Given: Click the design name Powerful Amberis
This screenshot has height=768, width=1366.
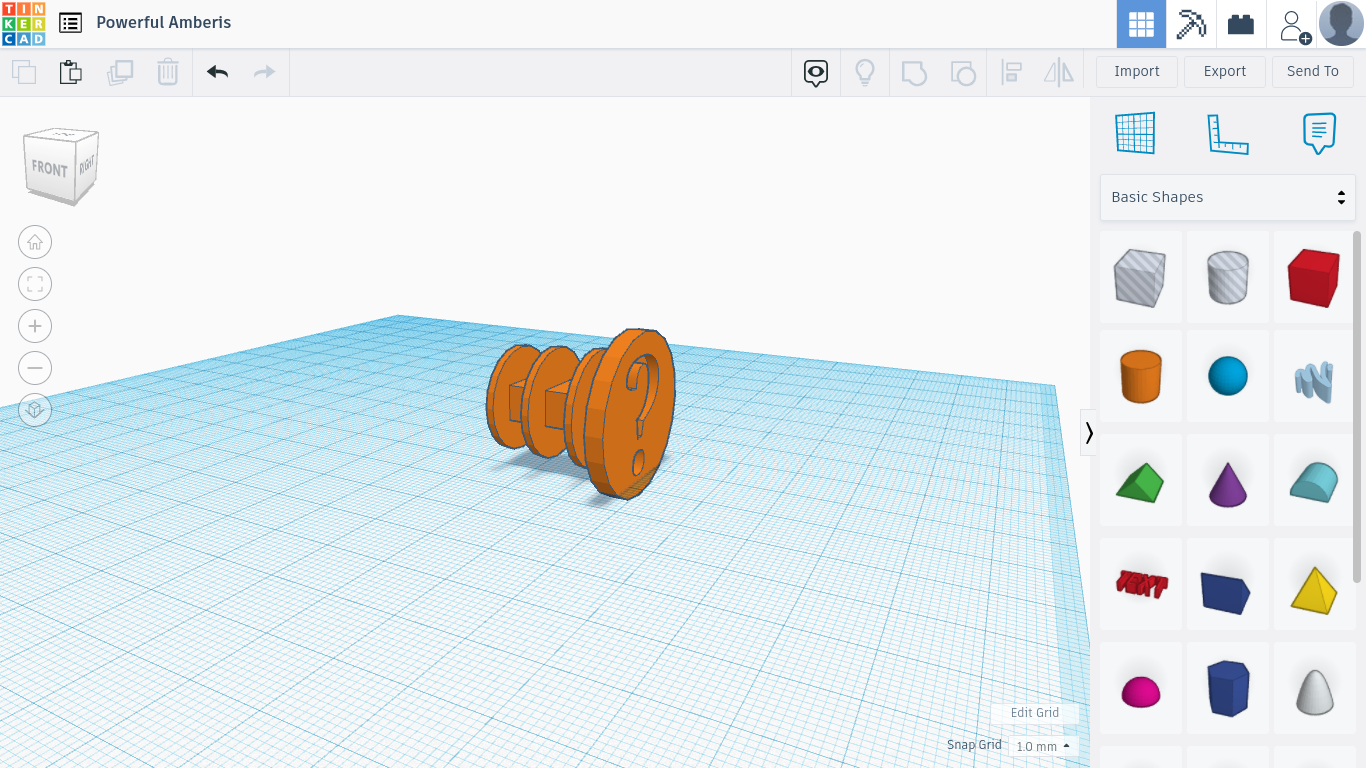Looking at the screenshot, I should pos(164,23).
